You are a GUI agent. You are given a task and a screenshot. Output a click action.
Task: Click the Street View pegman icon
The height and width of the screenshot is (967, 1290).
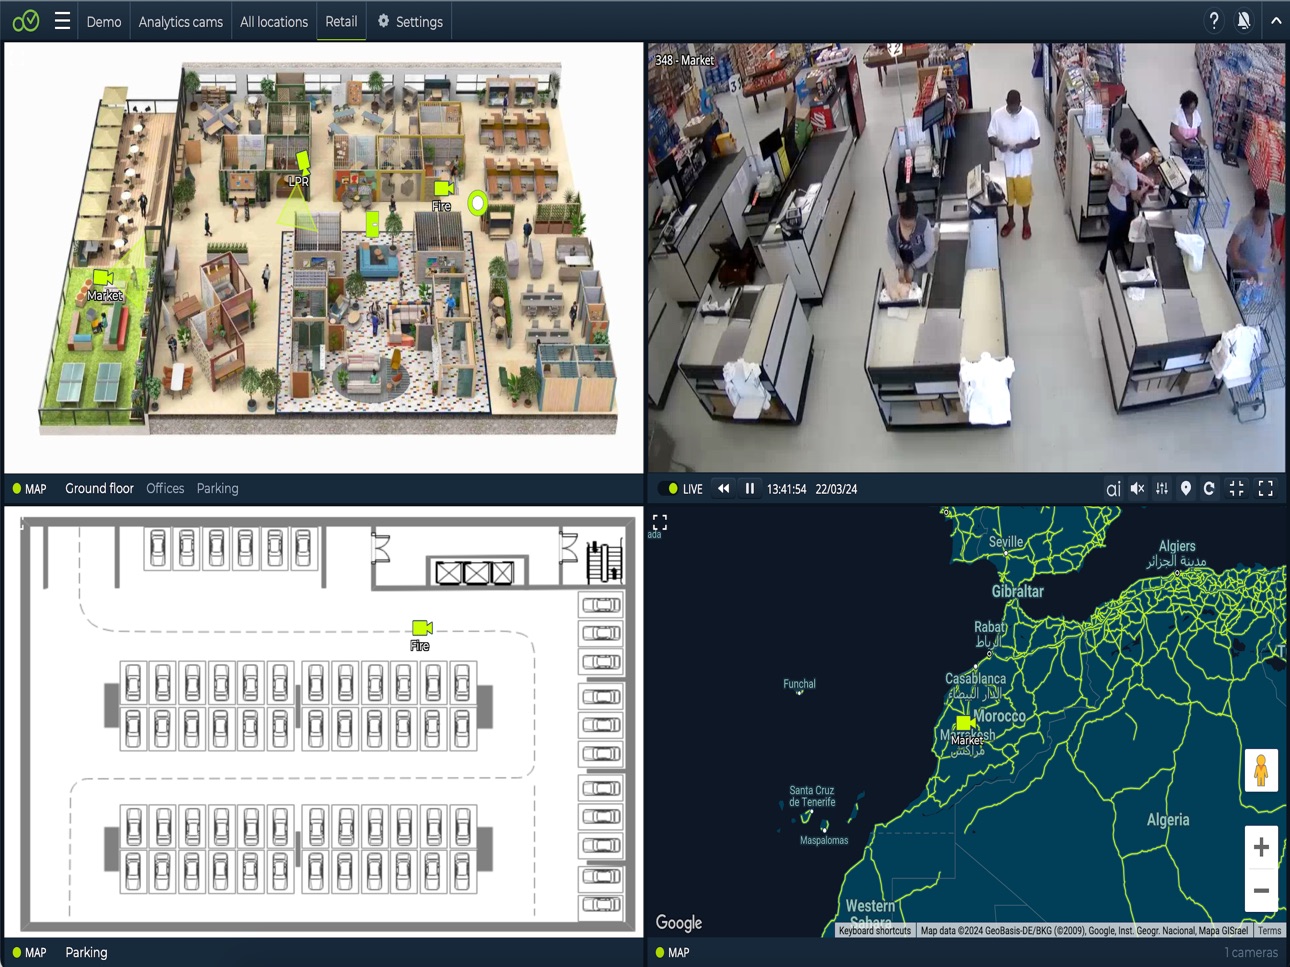pyautogui.click(x=1261, y=770)
